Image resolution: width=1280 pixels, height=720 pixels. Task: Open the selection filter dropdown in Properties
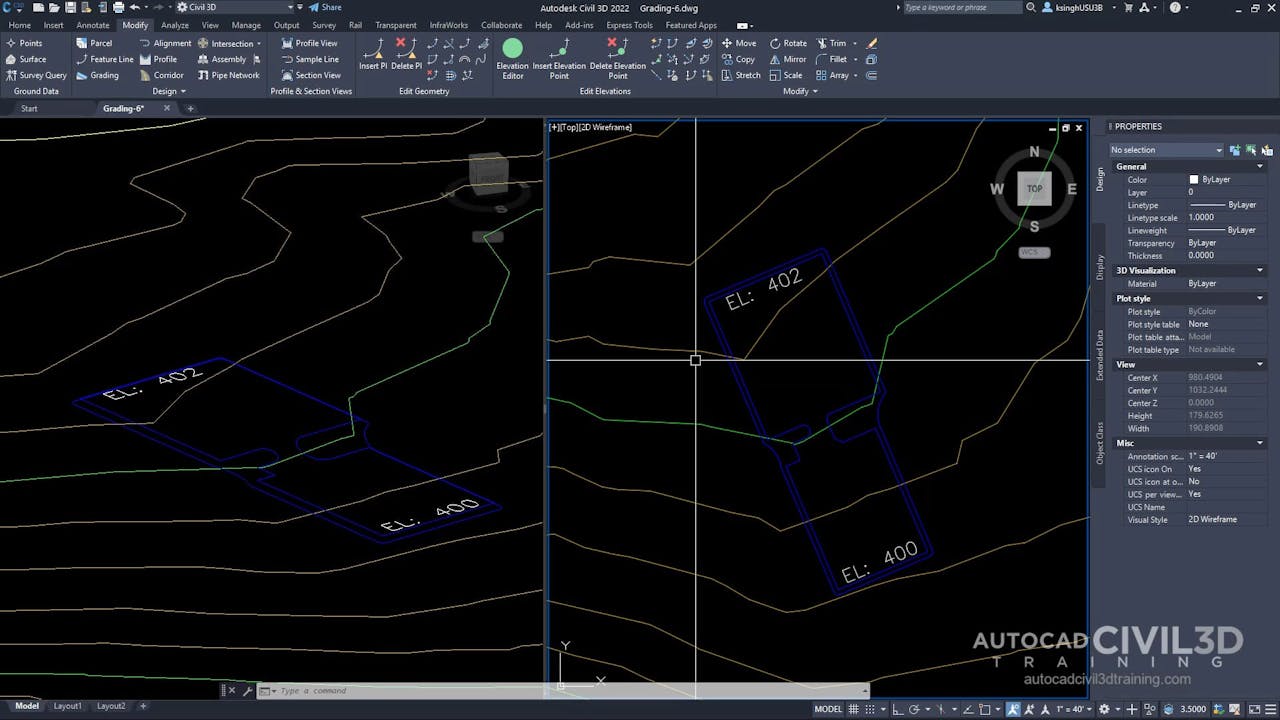pos(1219,149)
